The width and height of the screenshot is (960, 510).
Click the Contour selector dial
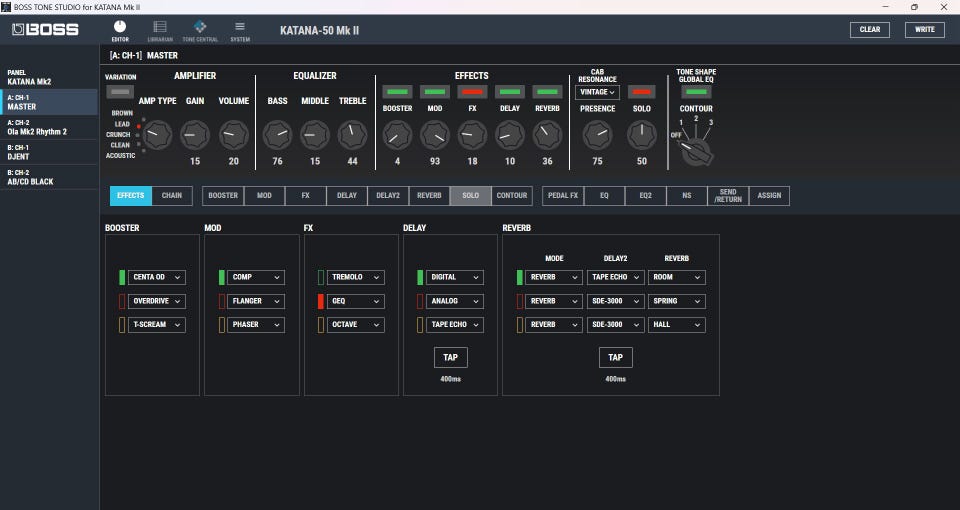point(696,150)
